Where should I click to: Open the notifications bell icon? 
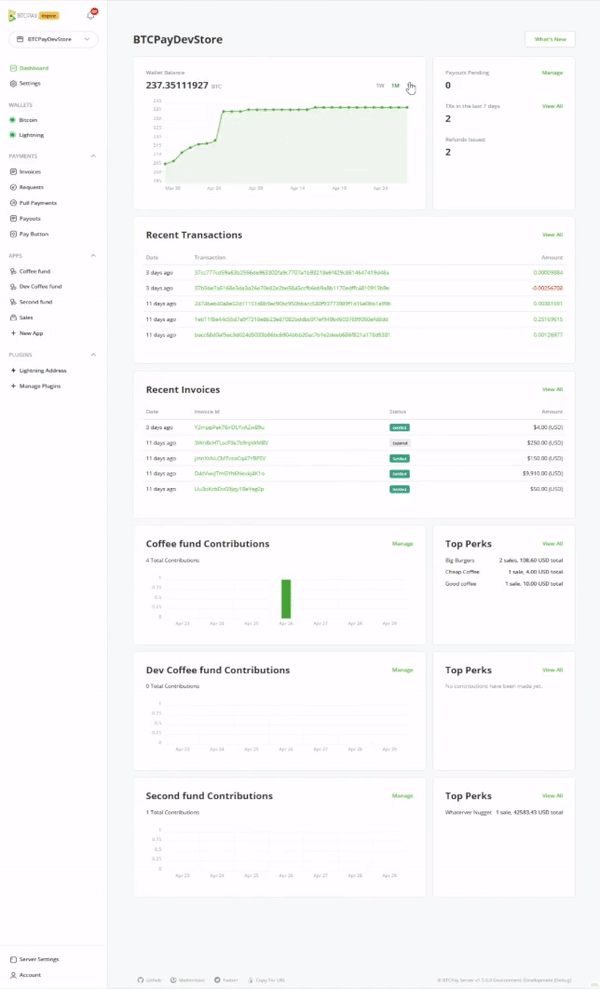click(91, 15)
